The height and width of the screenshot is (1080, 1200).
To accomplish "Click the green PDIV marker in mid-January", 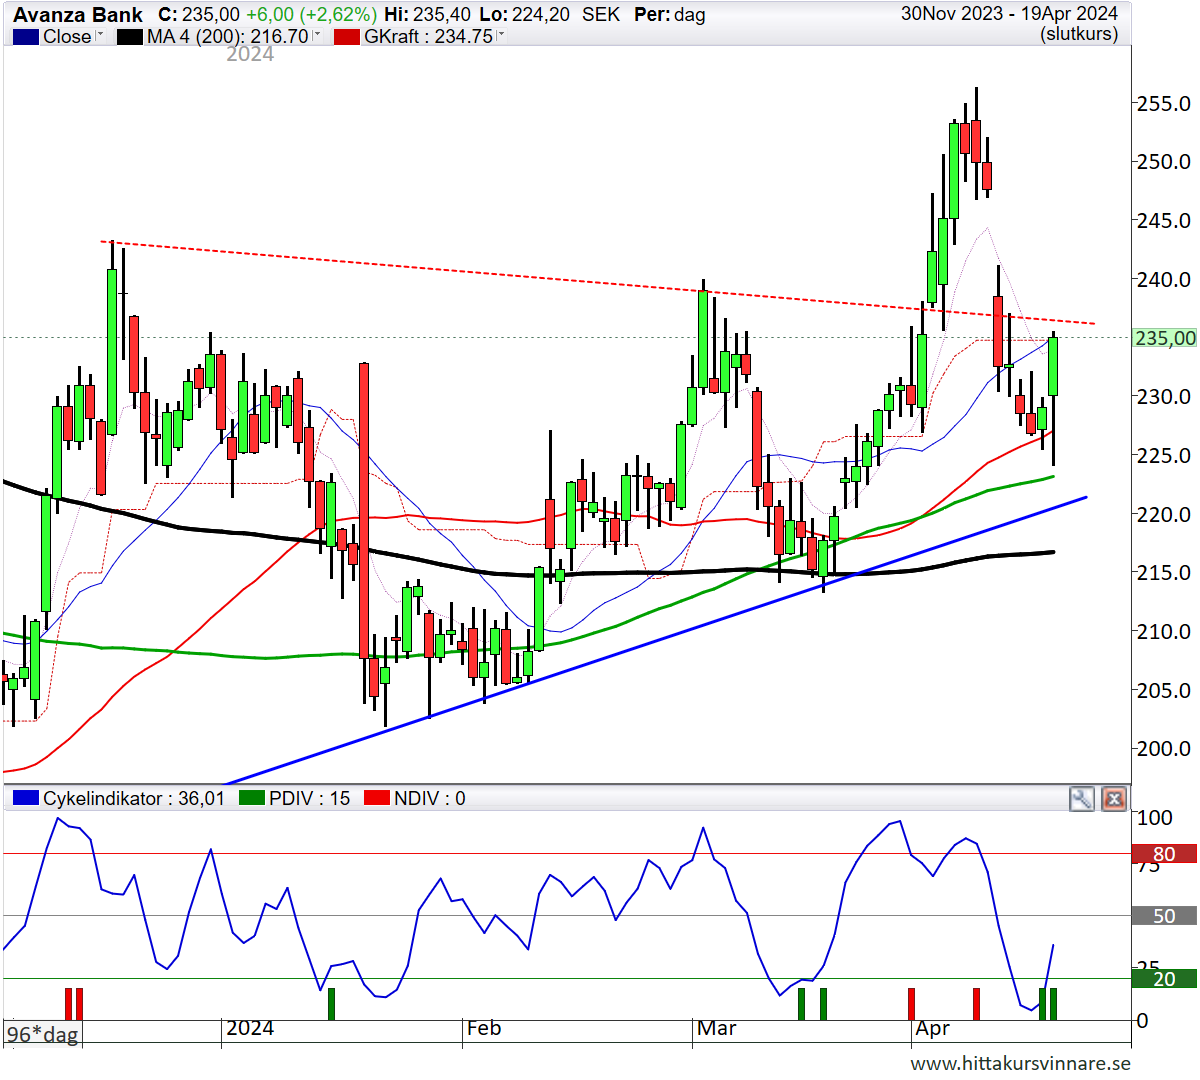I will coord(332,1004).
